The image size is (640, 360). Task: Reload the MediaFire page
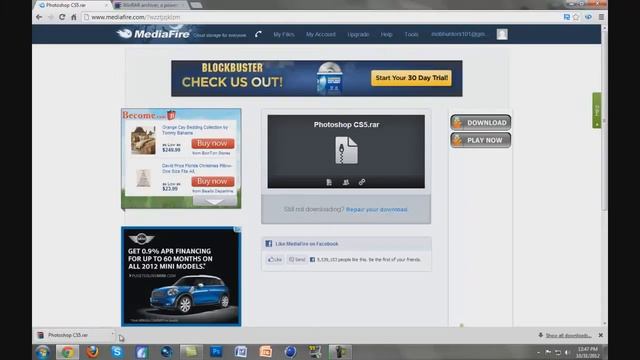62,17
